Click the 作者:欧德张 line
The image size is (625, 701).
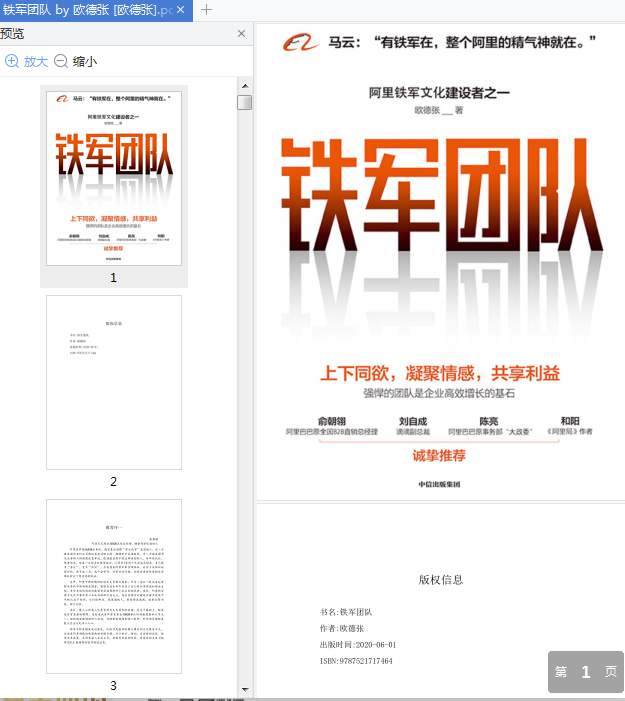click(342, 628)
